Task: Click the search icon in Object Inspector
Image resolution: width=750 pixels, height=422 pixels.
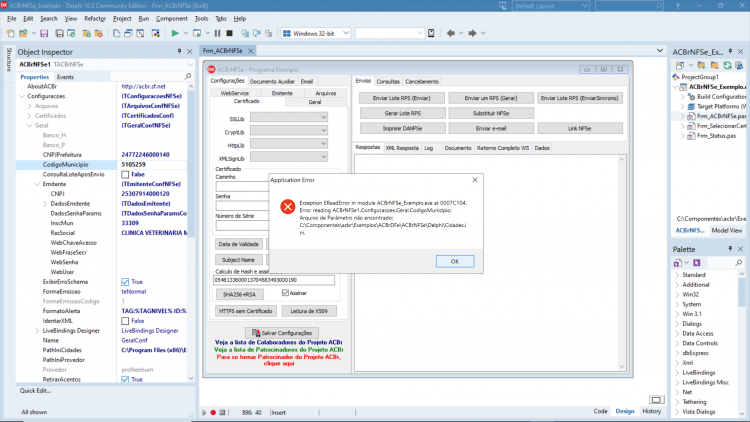Action: click(188, 77)
